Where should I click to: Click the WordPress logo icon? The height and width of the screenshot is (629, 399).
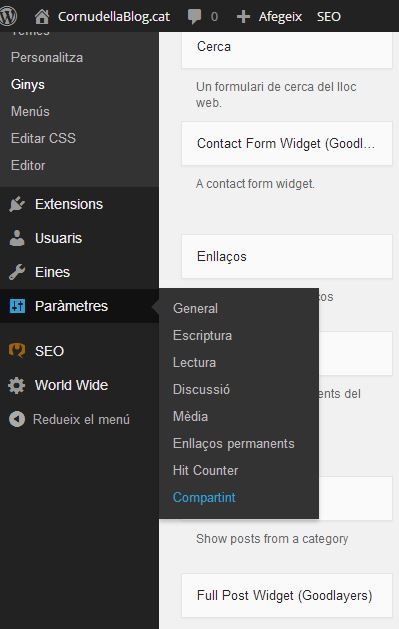click(x=8, y=16)
